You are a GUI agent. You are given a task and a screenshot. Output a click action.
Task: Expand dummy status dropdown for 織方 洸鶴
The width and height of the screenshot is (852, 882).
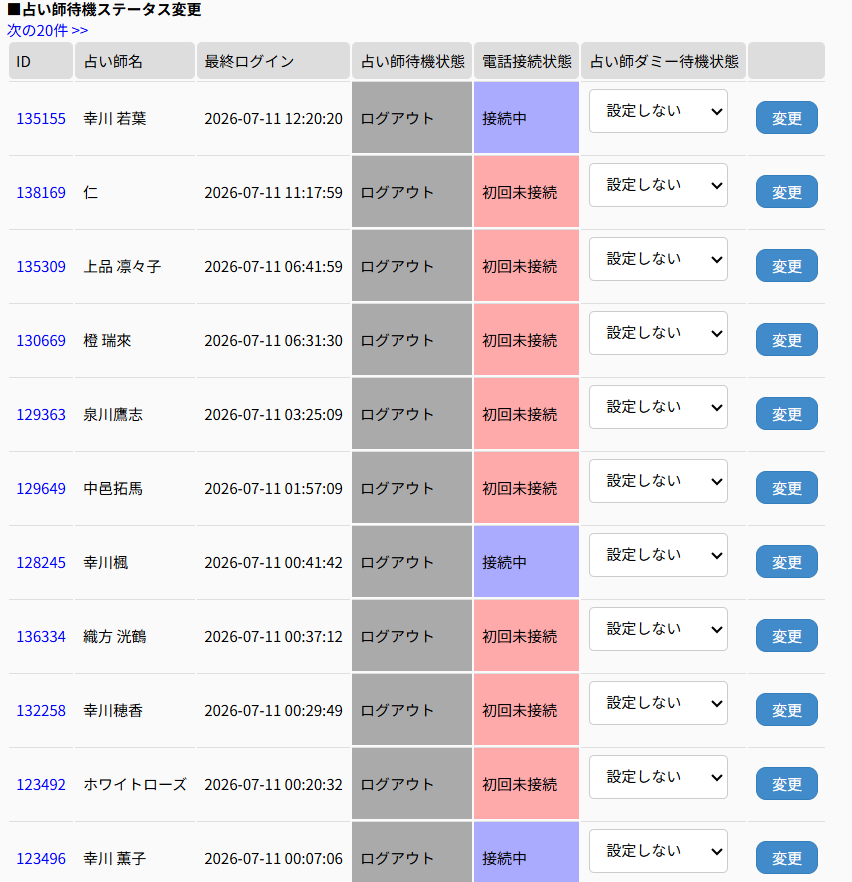pos(658,629)
